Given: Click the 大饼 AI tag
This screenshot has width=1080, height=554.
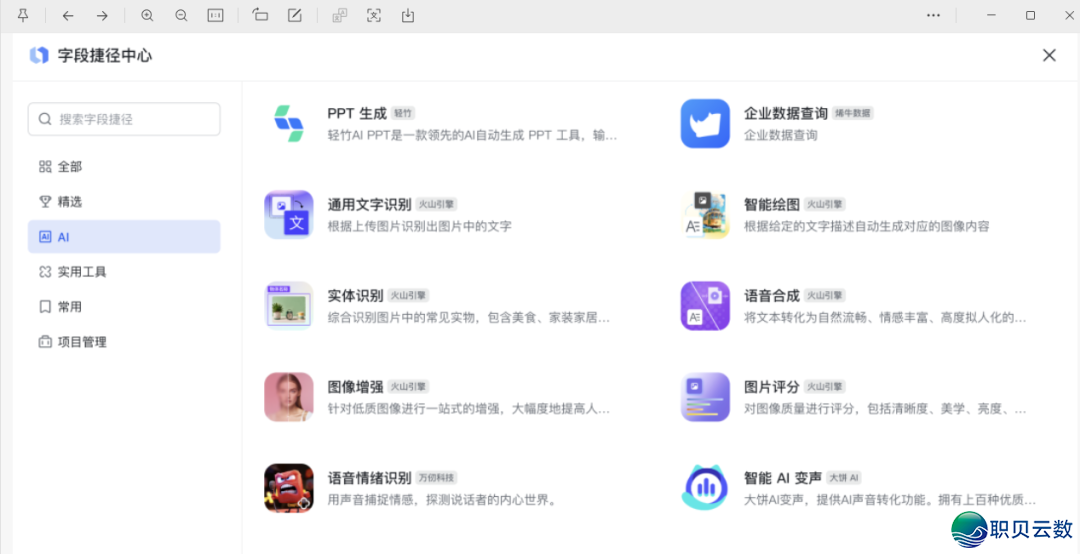Looking at the screenshot, I should pos(844,478).
